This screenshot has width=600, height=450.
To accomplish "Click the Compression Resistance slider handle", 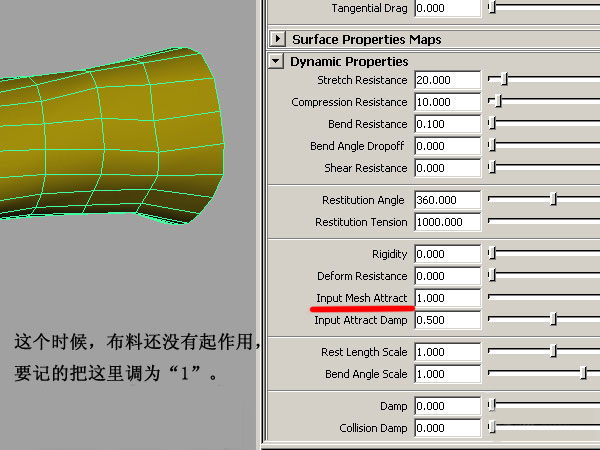I will point(498,101).
